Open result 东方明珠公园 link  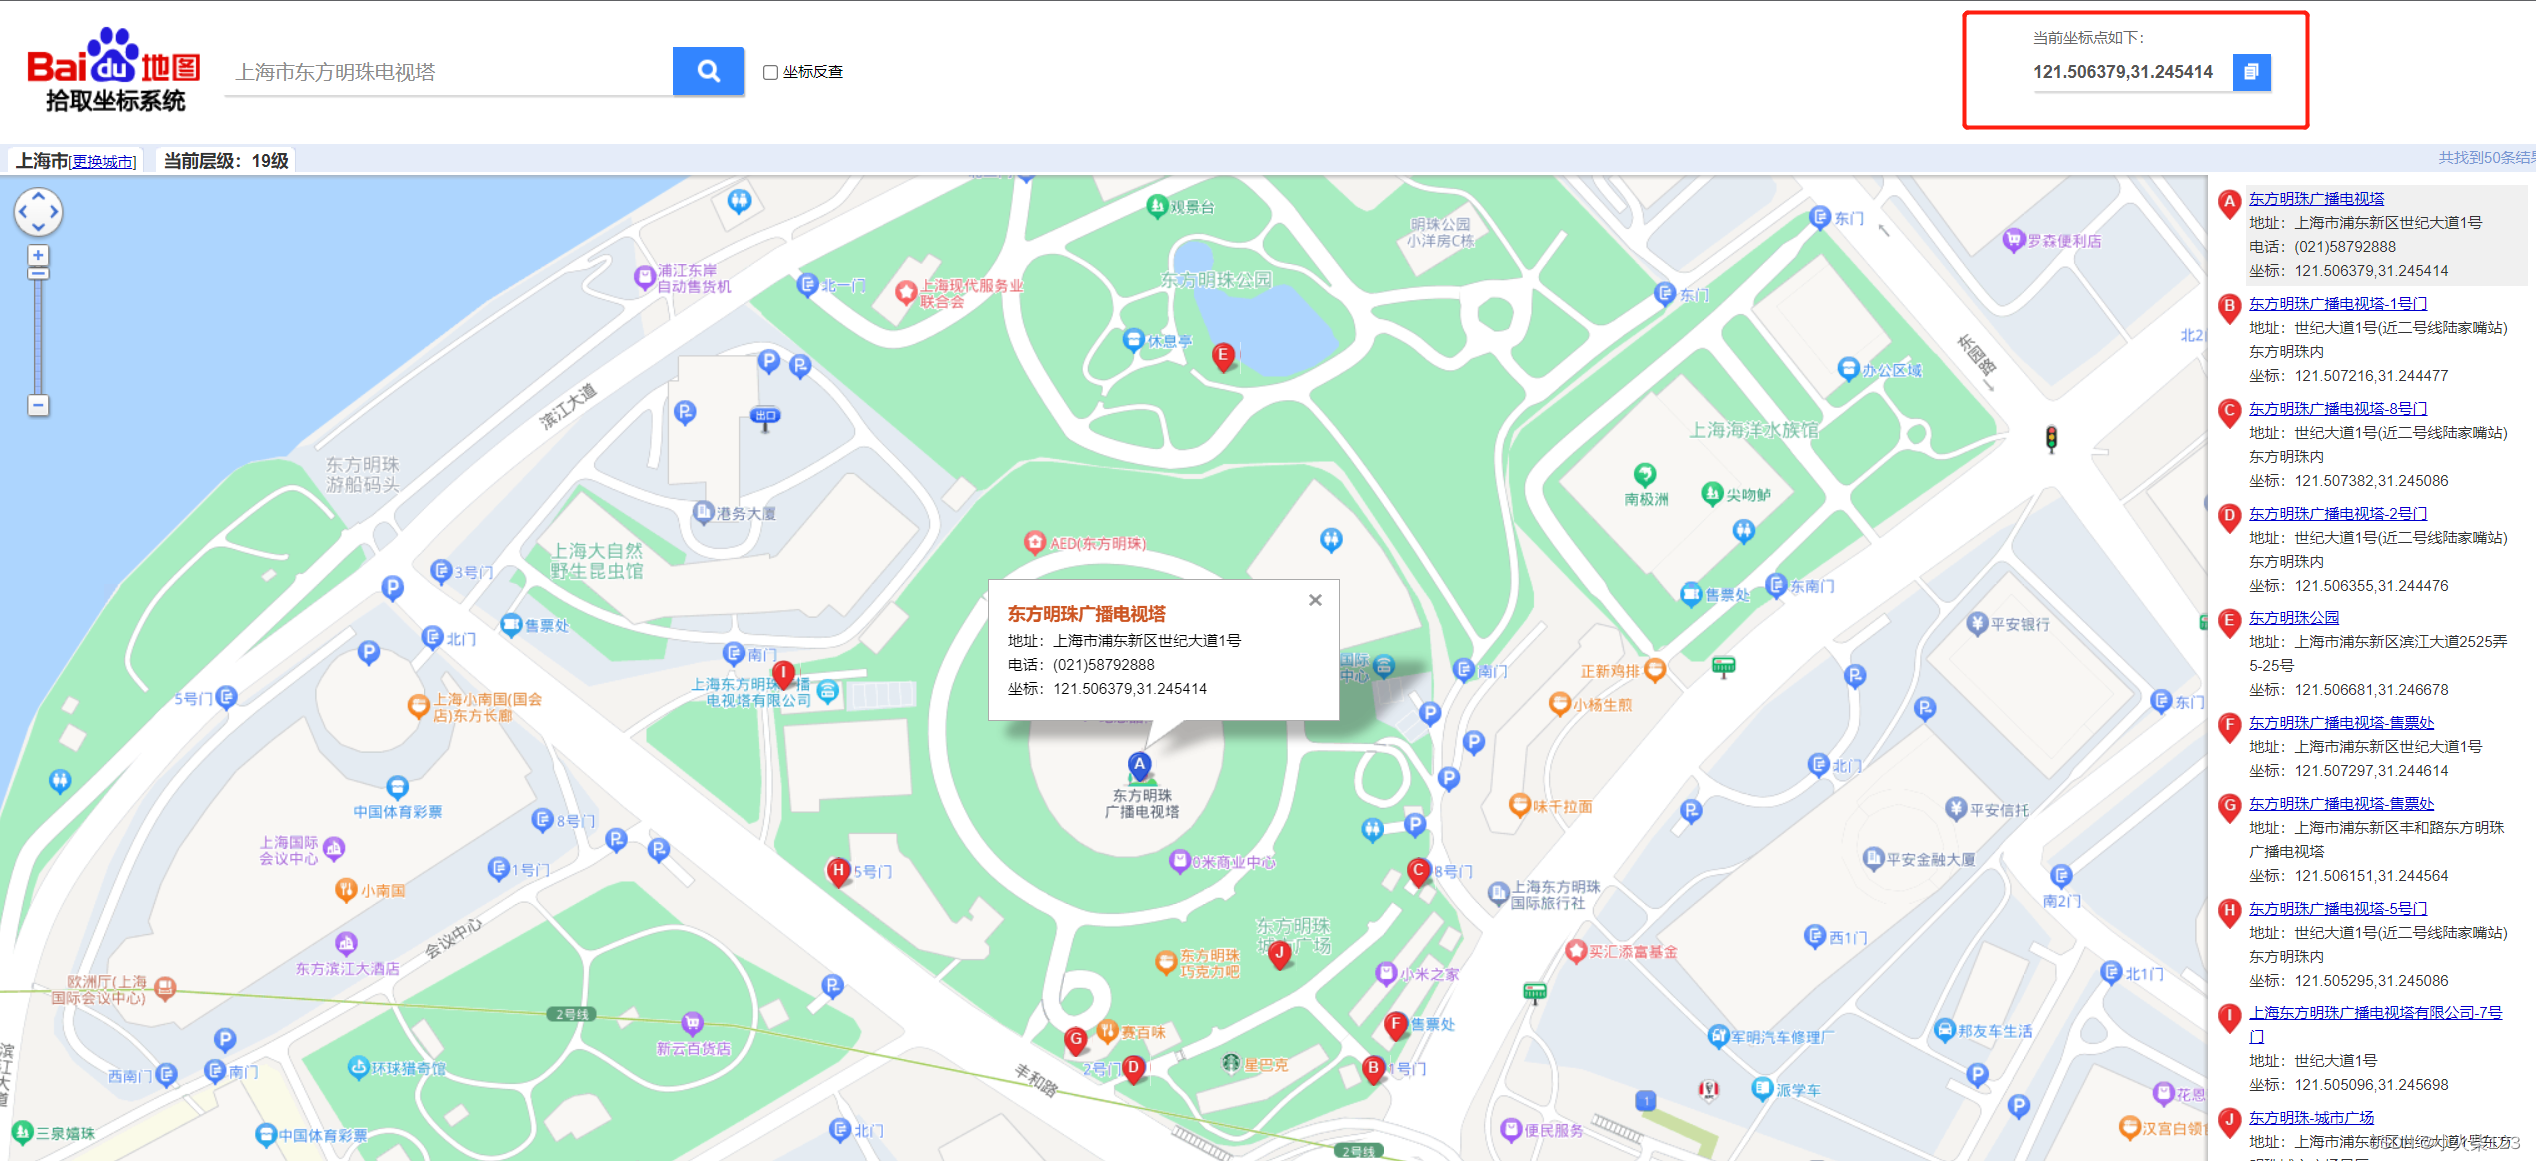point(2293,618)
